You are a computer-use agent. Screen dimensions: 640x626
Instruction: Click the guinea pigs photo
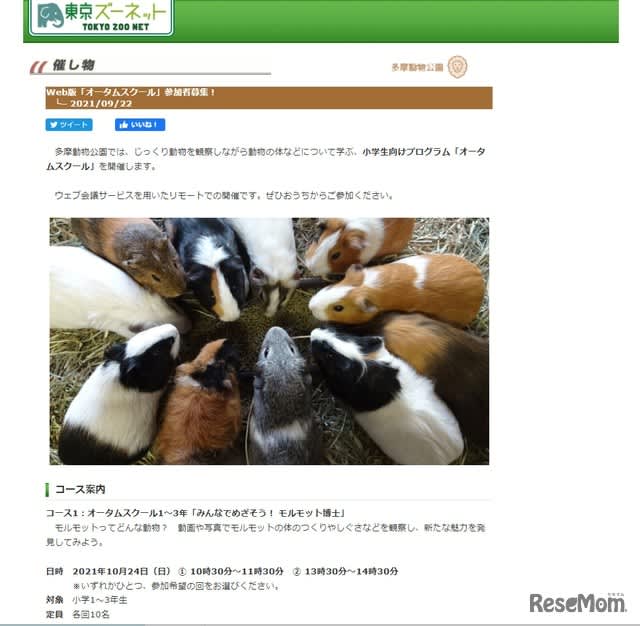(269, 341)
